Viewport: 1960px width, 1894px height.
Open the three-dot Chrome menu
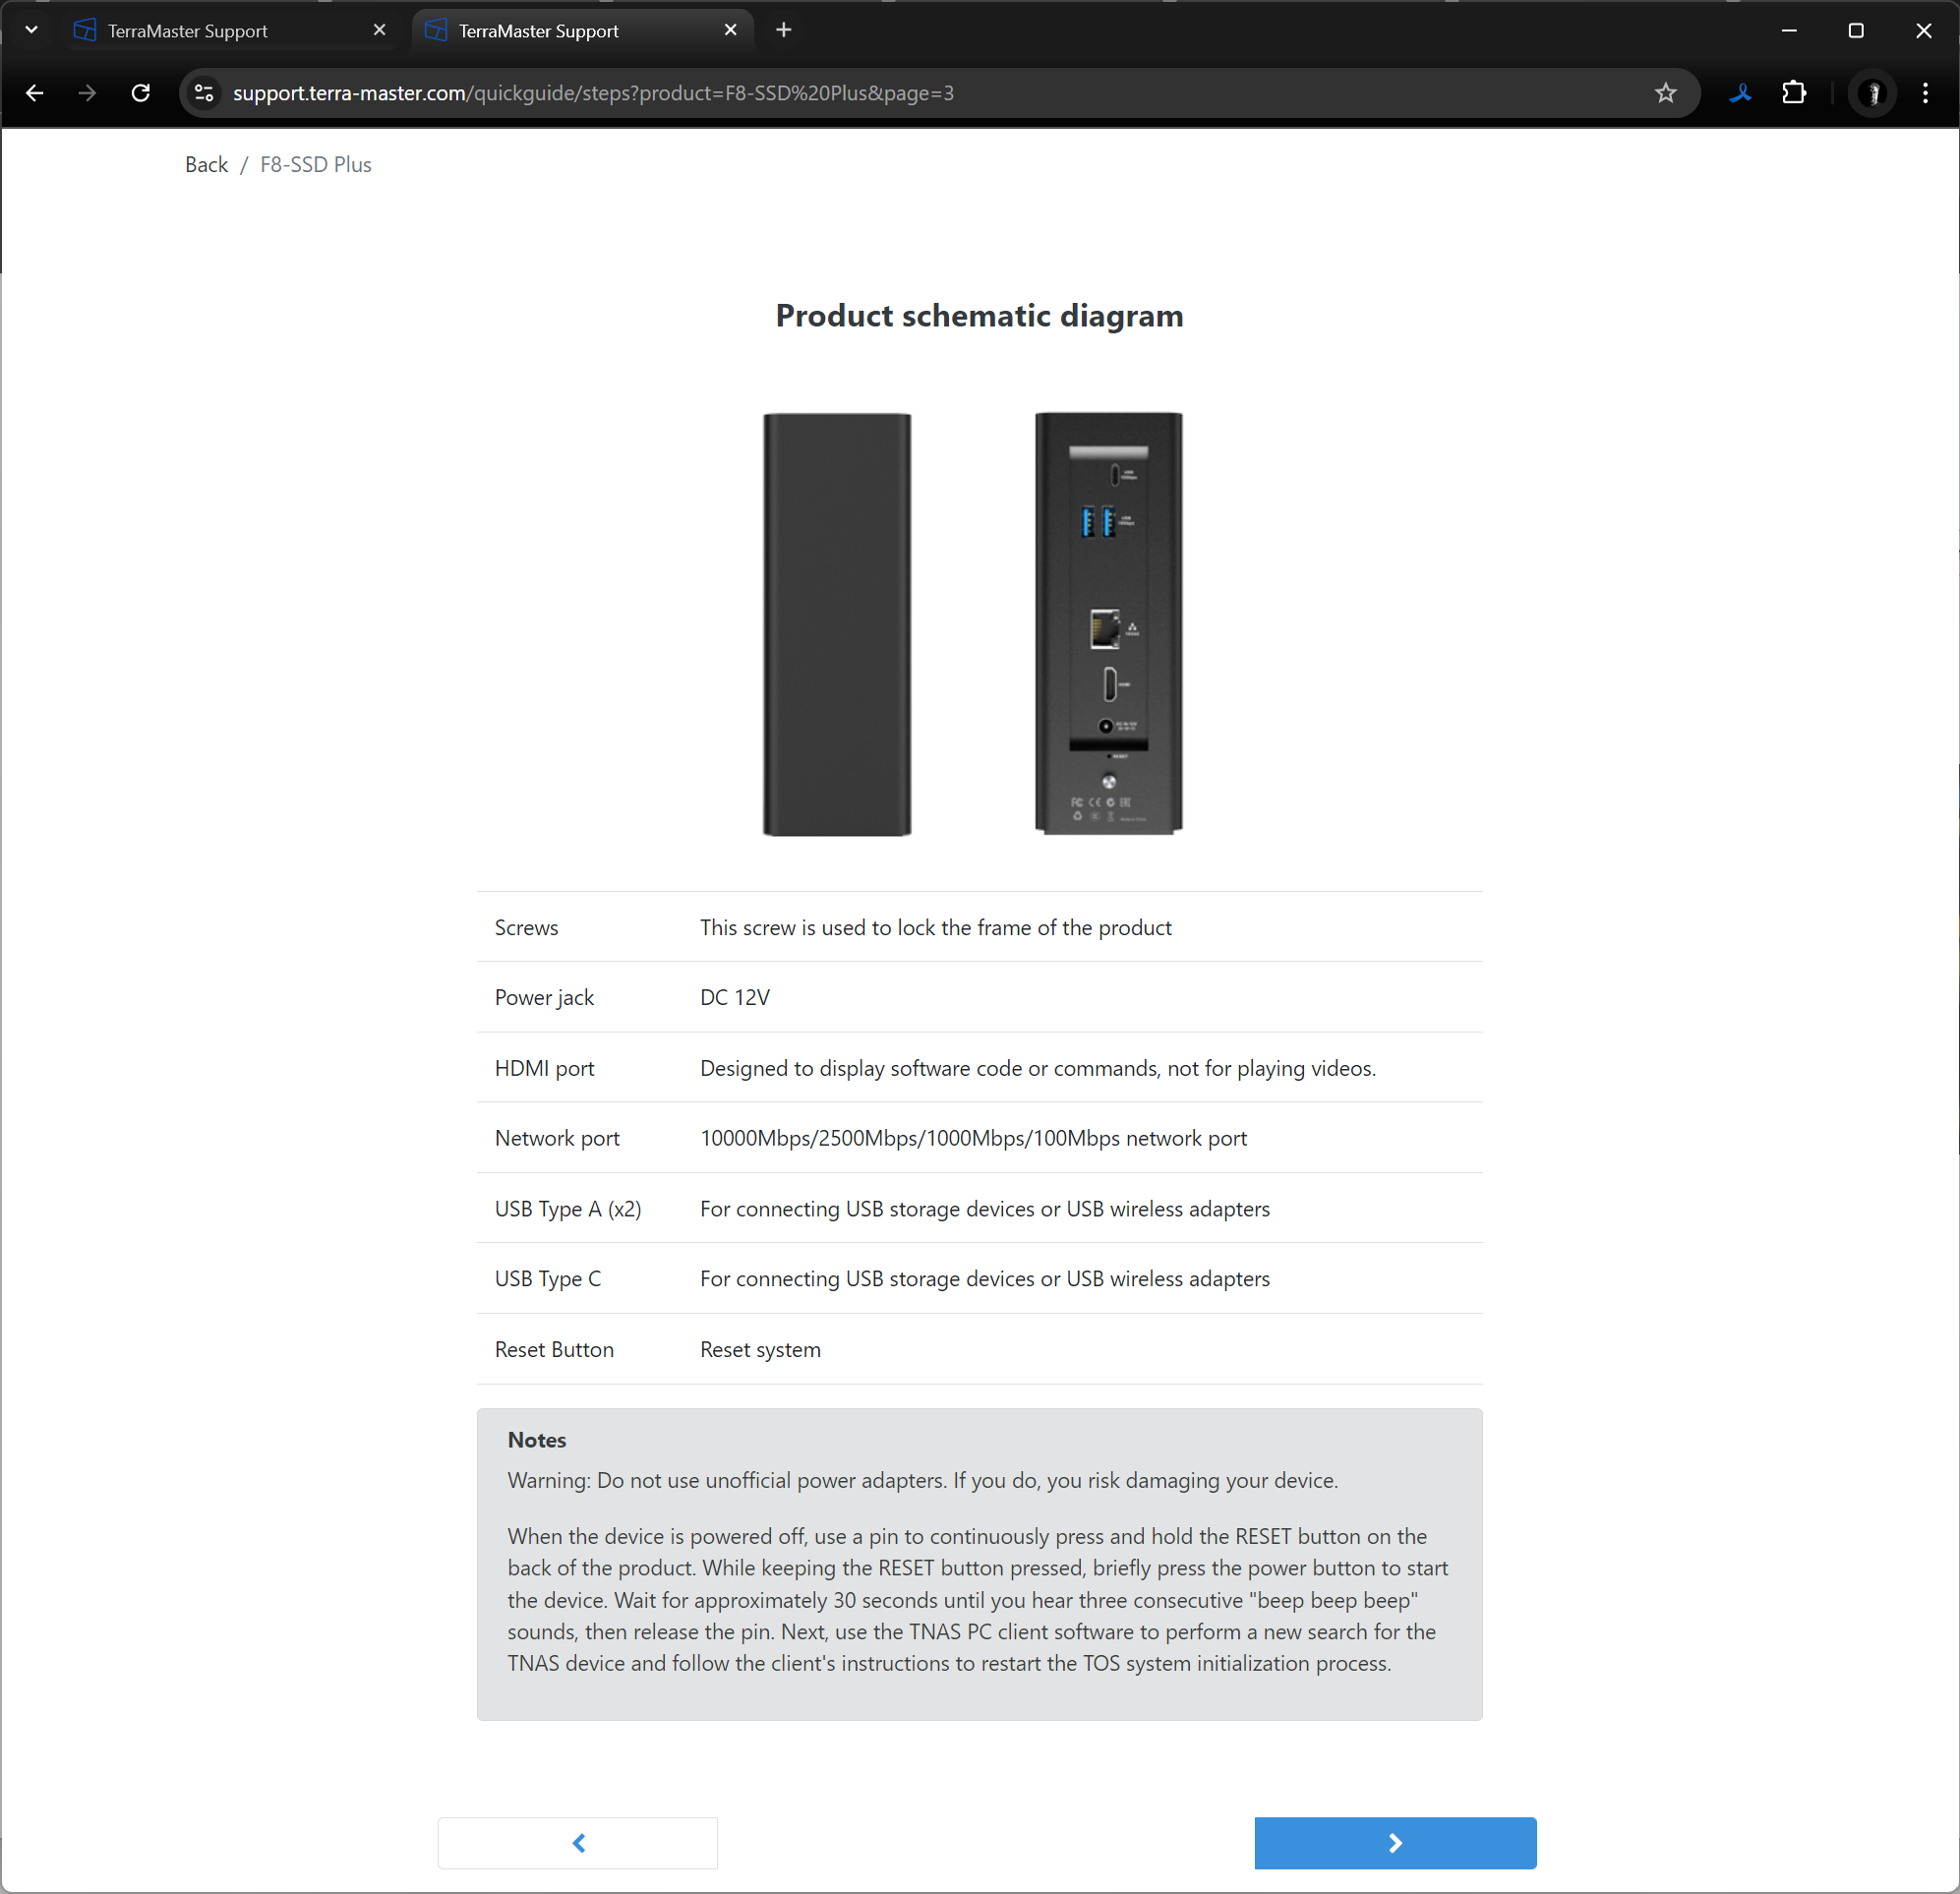tap(1925, 93)
